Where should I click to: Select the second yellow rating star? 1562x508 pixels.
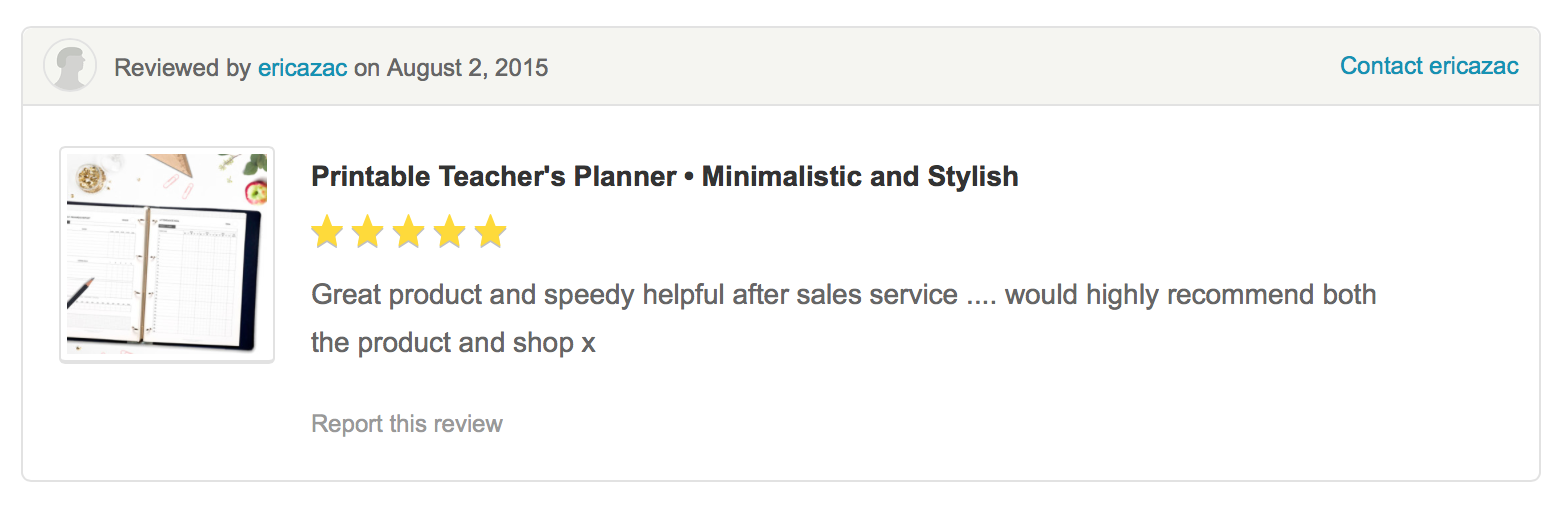click(x=368, y=232)
